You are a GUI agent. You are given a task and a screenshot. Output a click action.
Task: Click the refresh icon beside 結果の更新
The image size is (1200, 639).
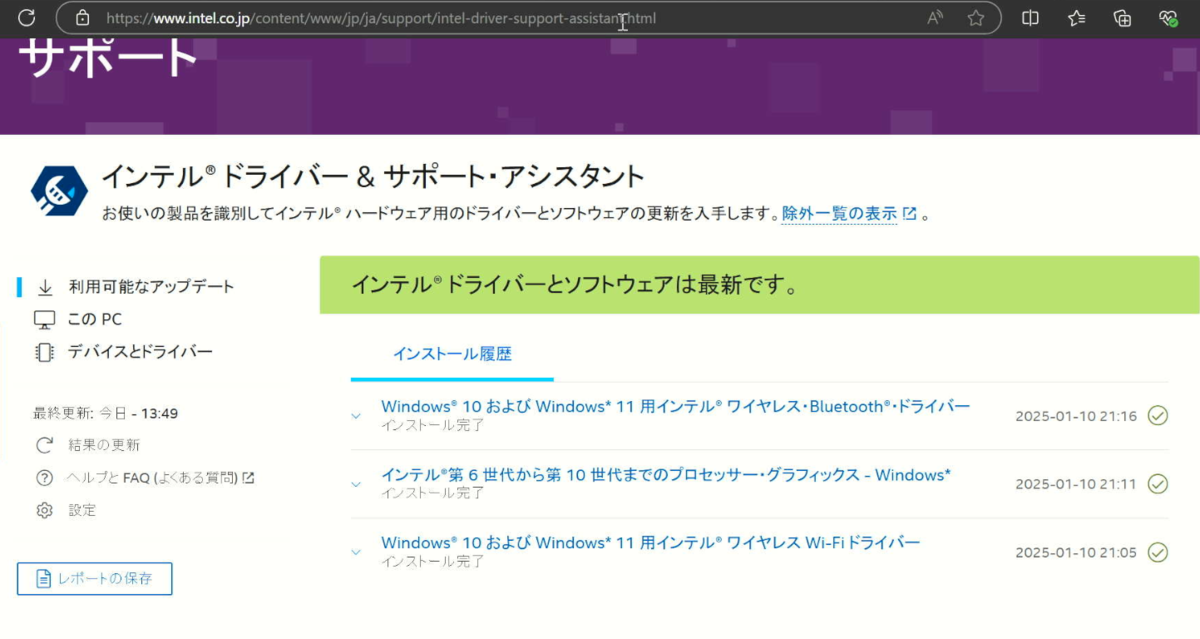click(44, 445)
